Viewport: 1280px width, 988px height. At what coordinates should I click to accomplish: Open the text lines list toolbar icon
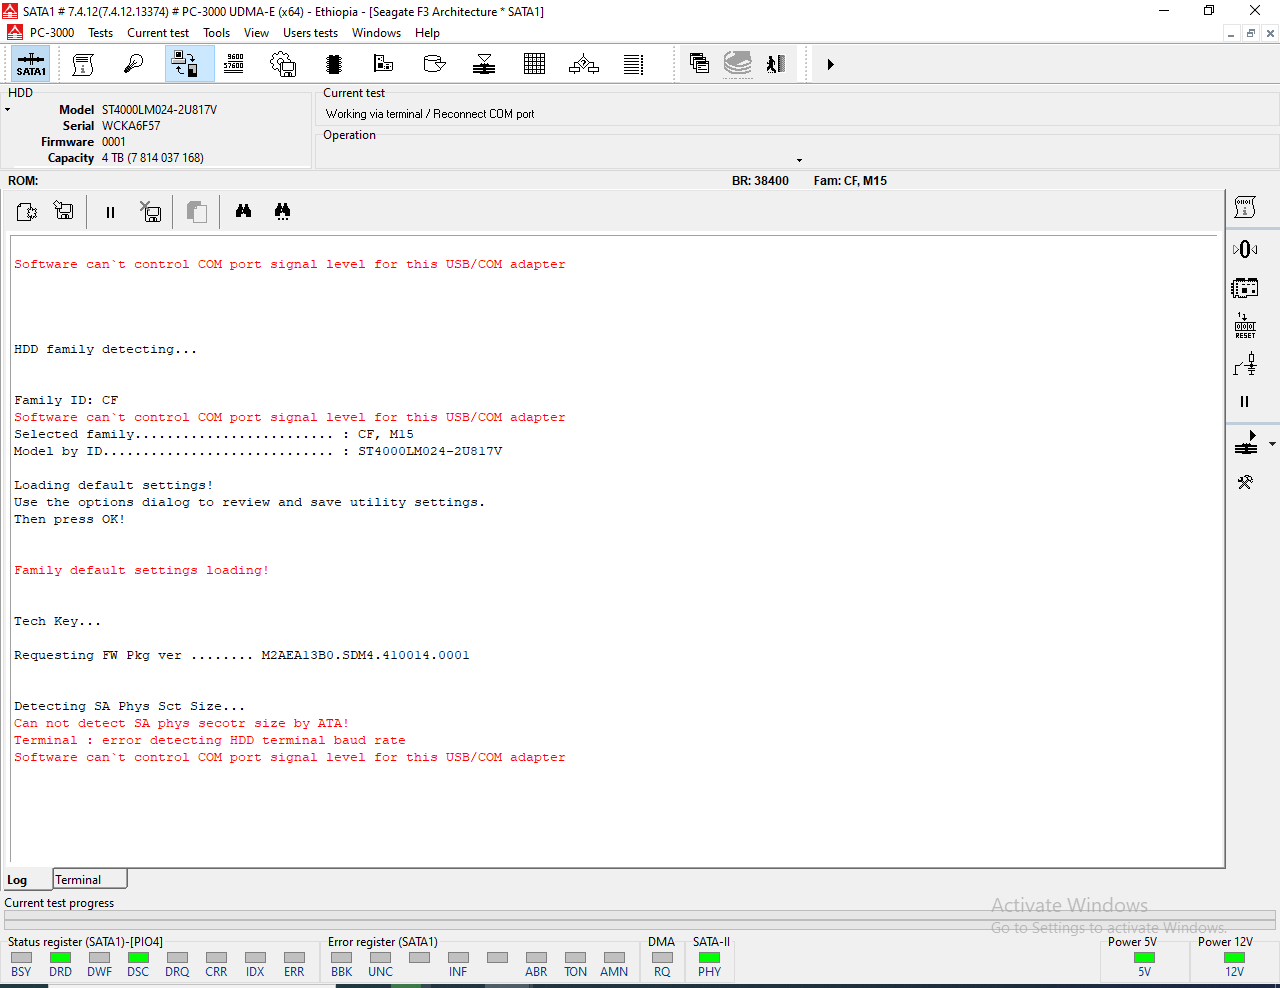(x=633, y=64)
